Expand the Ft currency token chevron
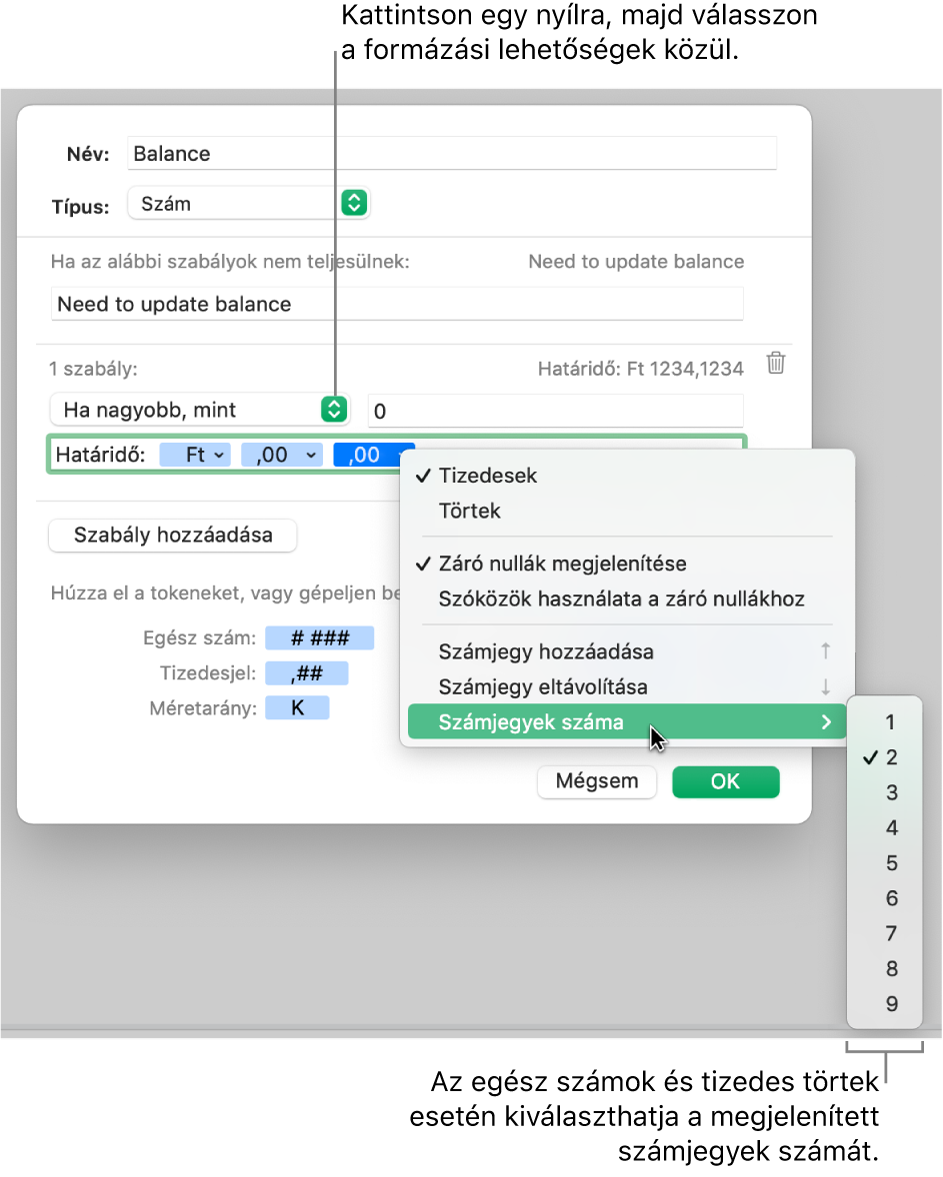This screenshot has width=943, height=1177. 218,455
